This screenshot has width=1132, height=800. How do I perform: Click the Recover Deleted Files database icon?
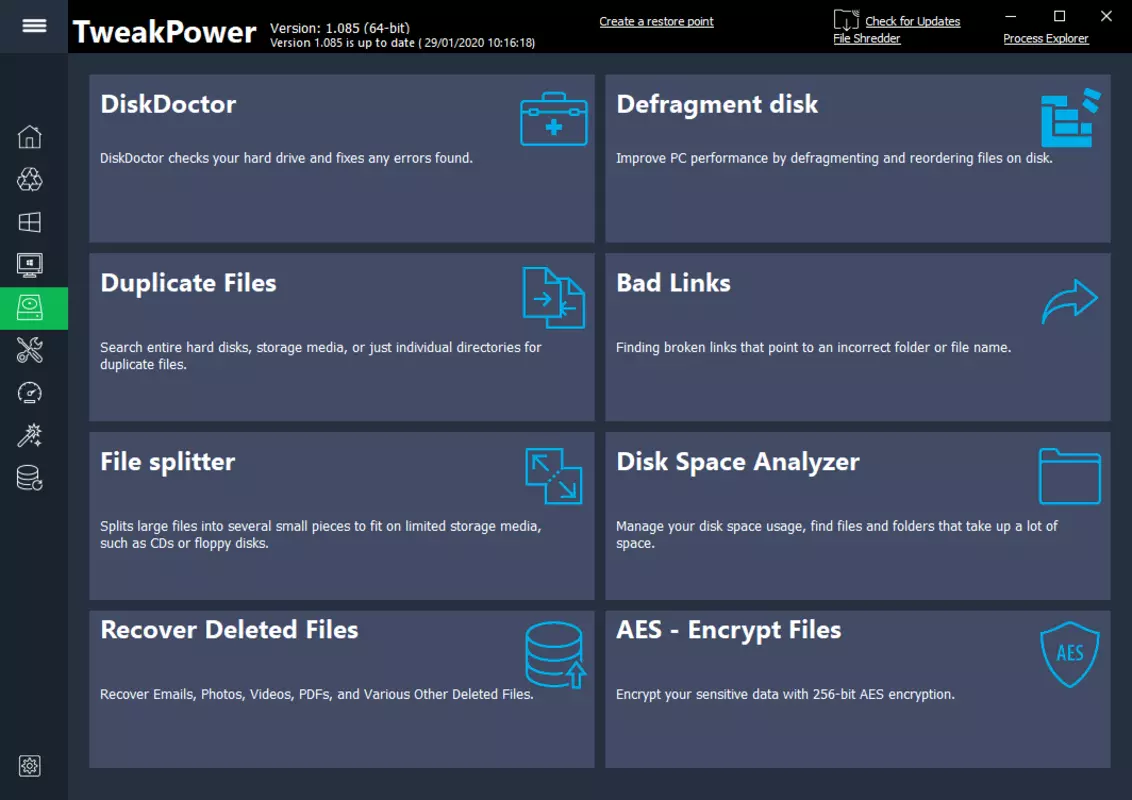(x=555, y=655)
